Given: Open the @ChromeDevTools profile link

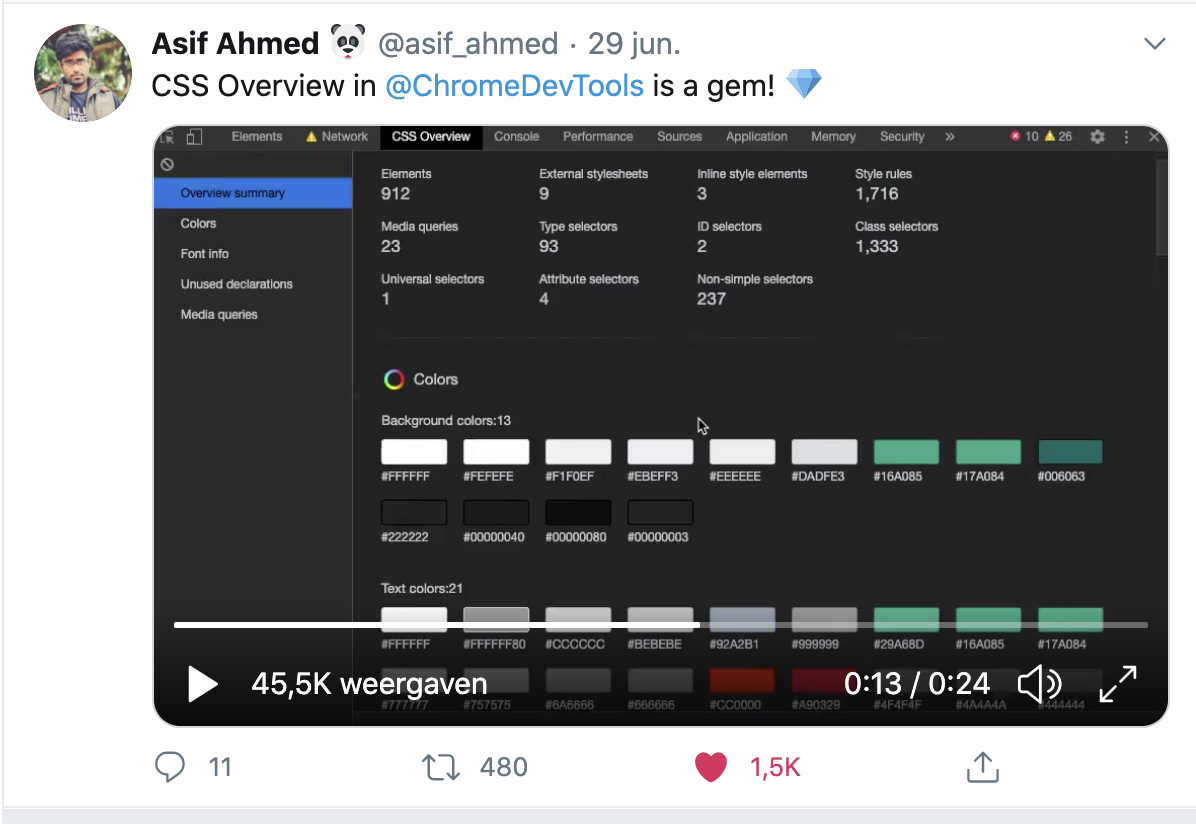Looking at the screenshot, I should pos(514,86).
